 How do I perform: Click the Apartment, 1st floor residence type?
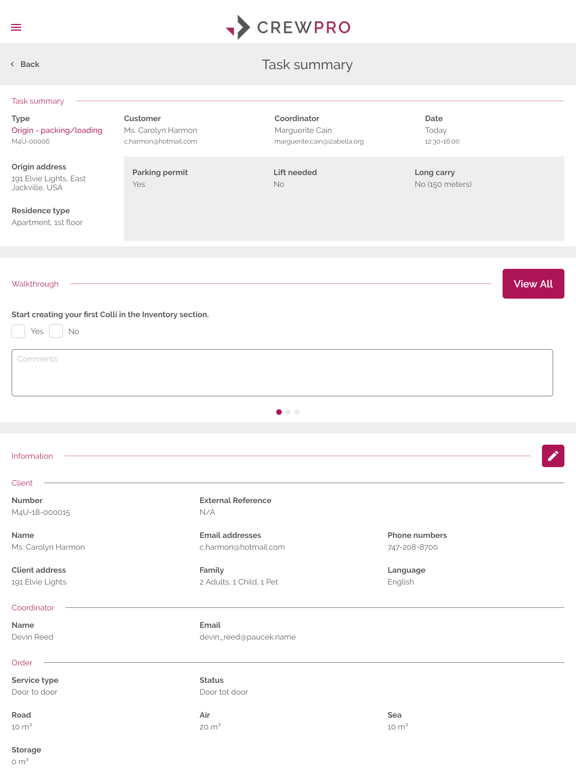47,222
